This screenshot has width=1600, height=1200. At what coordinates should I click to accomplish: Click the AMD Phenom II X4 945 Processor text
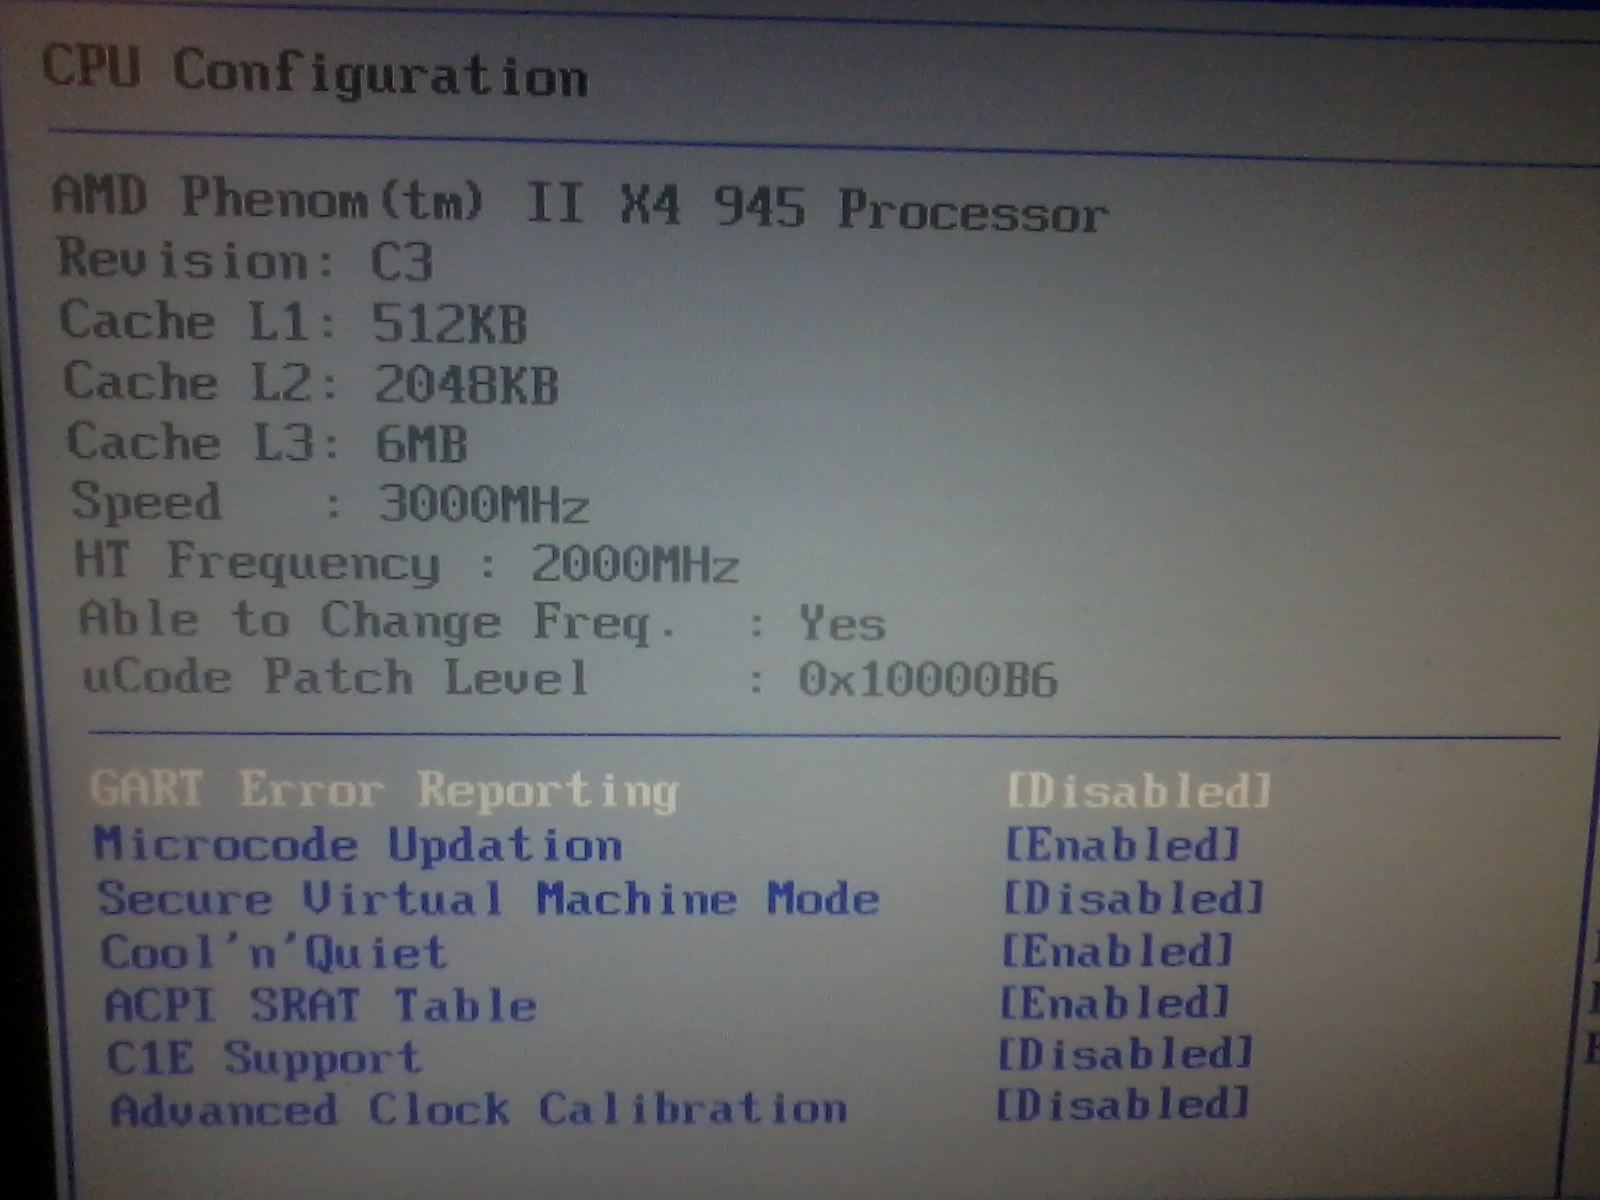click(x=580, y=203)
